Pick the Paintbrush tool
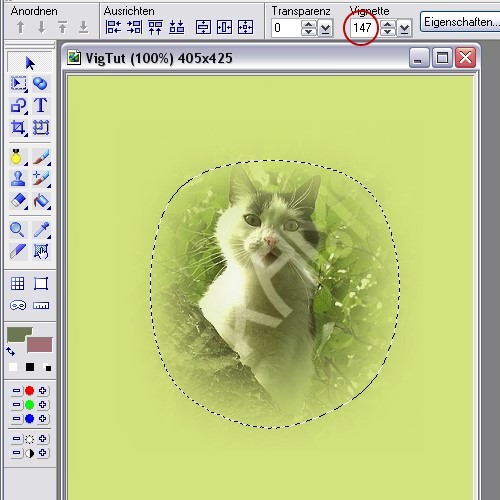Screen dimensions: 500x500 [41, 157]
